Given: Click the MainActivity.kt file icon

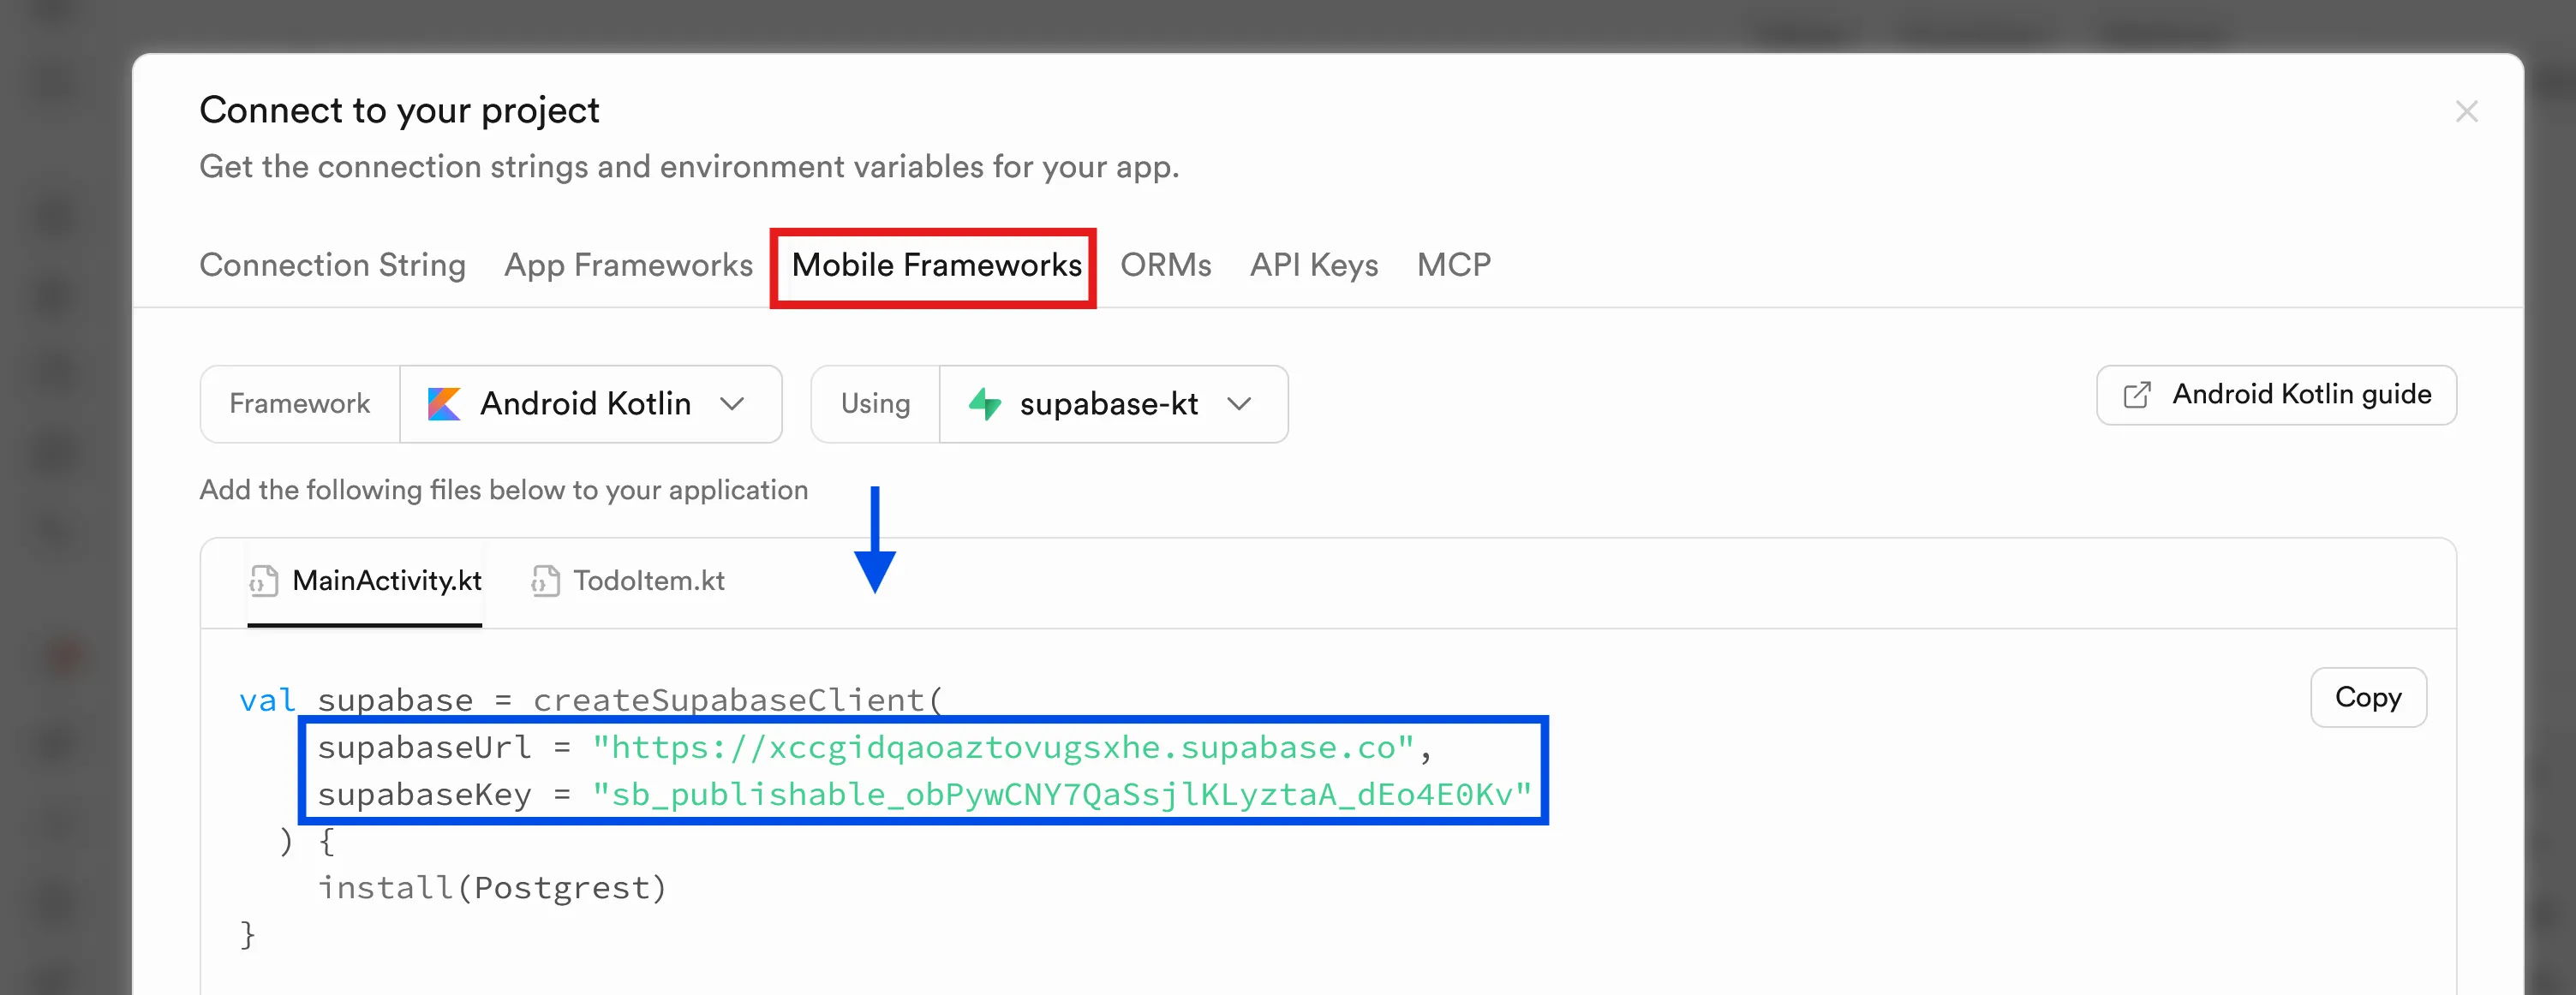Looking at the screenshot, I should 264,581.
